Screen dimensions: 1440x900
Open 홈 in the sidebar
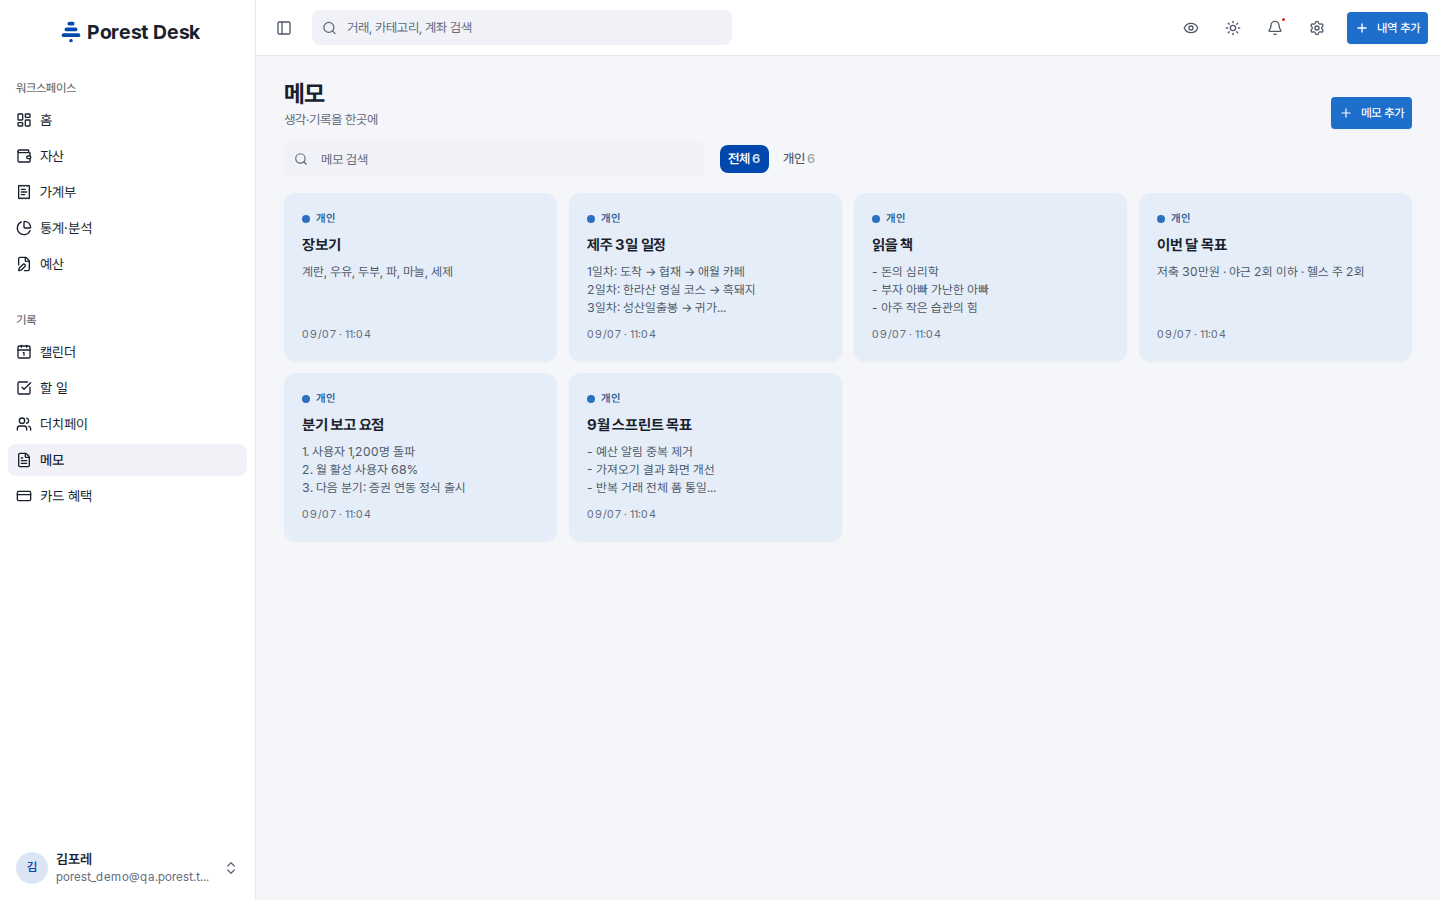click(x=127, y=120)
